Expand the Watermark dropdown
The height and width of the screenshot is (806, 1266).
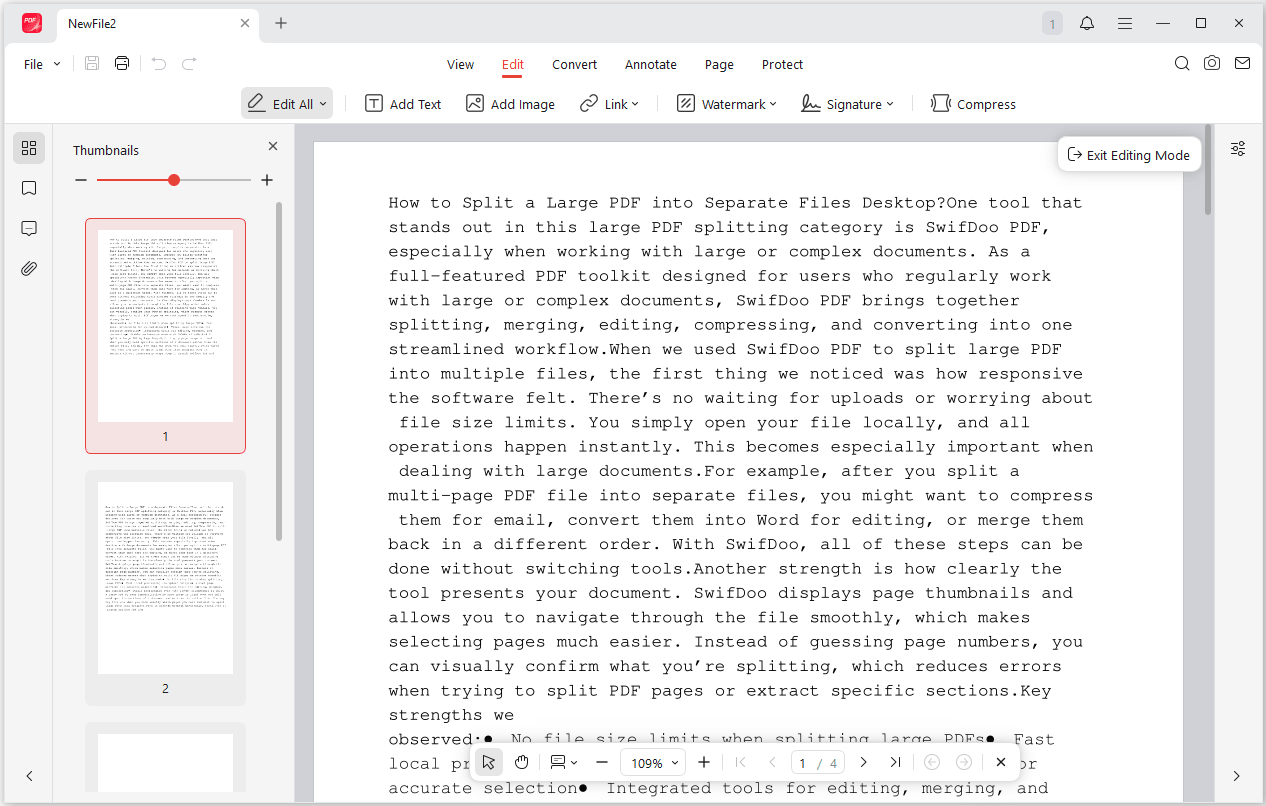tap(773, 104)
